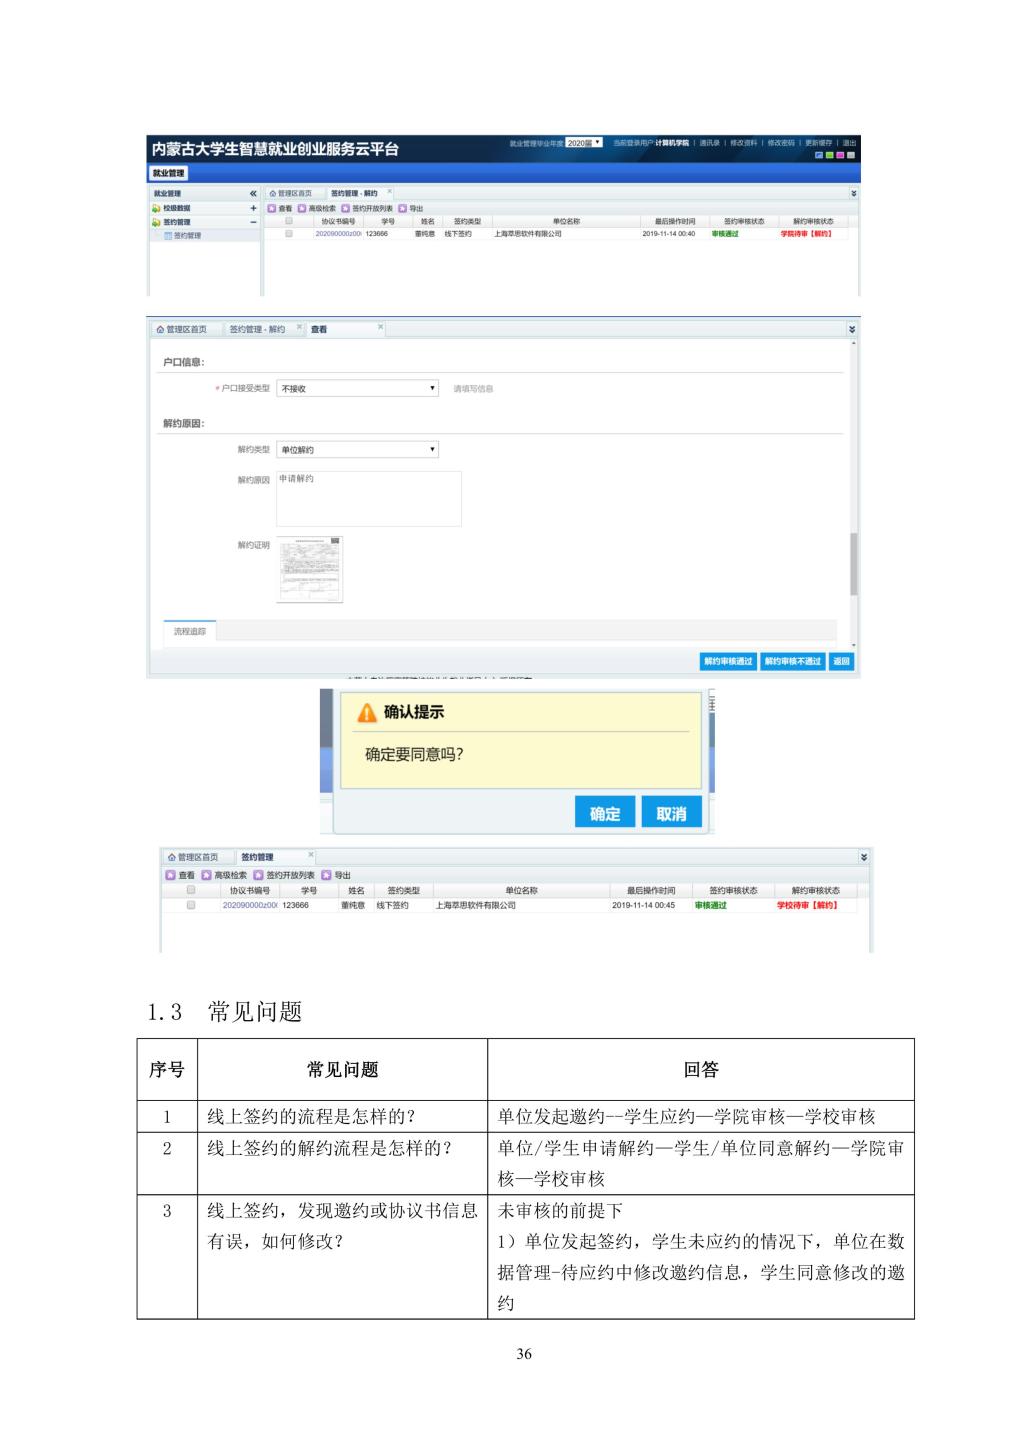Click the 签约开放列表 icon in top toolbar
The height and width of the screenshot is (1448, 1024).
pyautogui.click(x=345, y=208)
